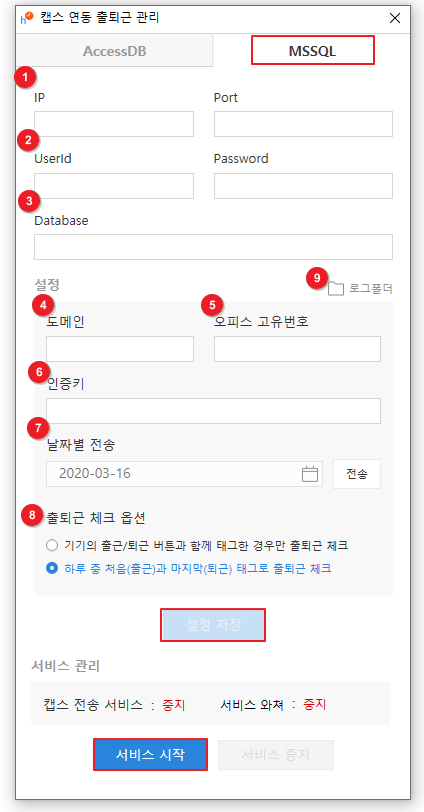424x812 pixels.
Task: Focus the Port input field
Action: tap(303, 124)
